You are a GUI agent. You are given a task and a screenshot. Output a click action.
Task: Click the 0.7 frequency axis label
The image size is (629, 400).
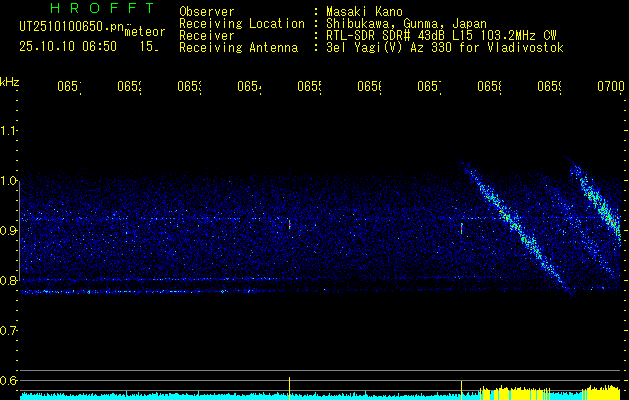point(8,331)
